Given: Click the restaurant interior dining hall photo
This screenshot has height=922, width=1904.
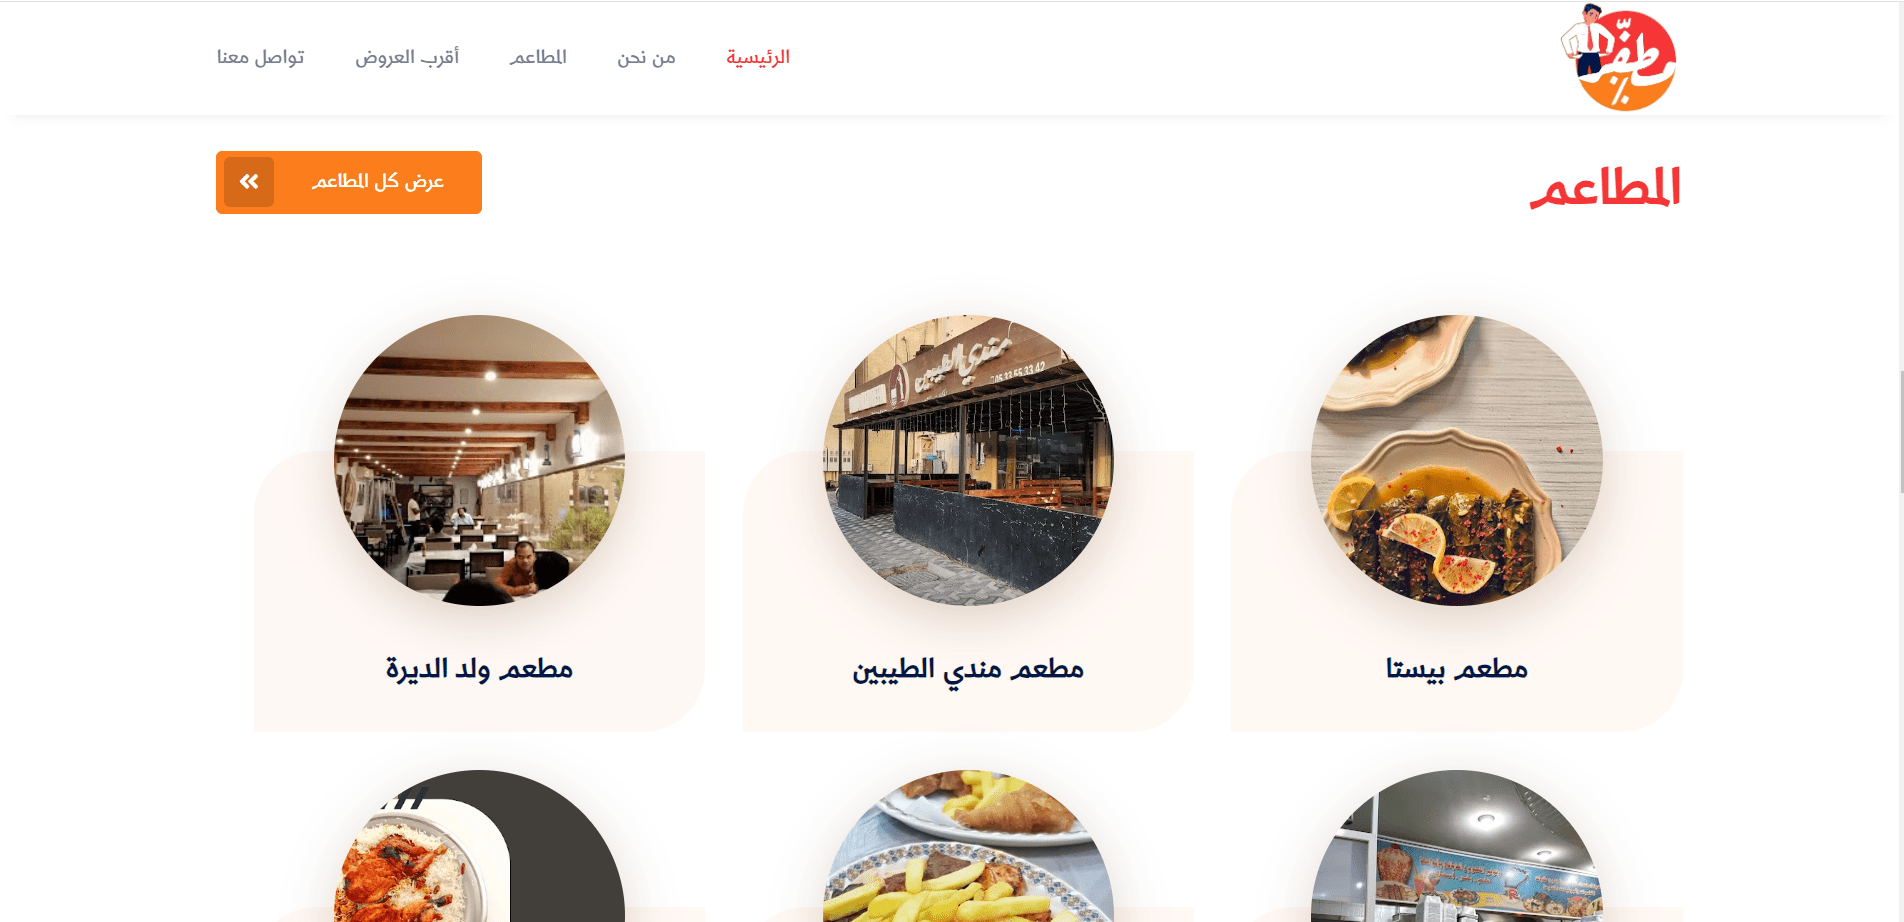Looking at the screenshot, I should 480,460.
